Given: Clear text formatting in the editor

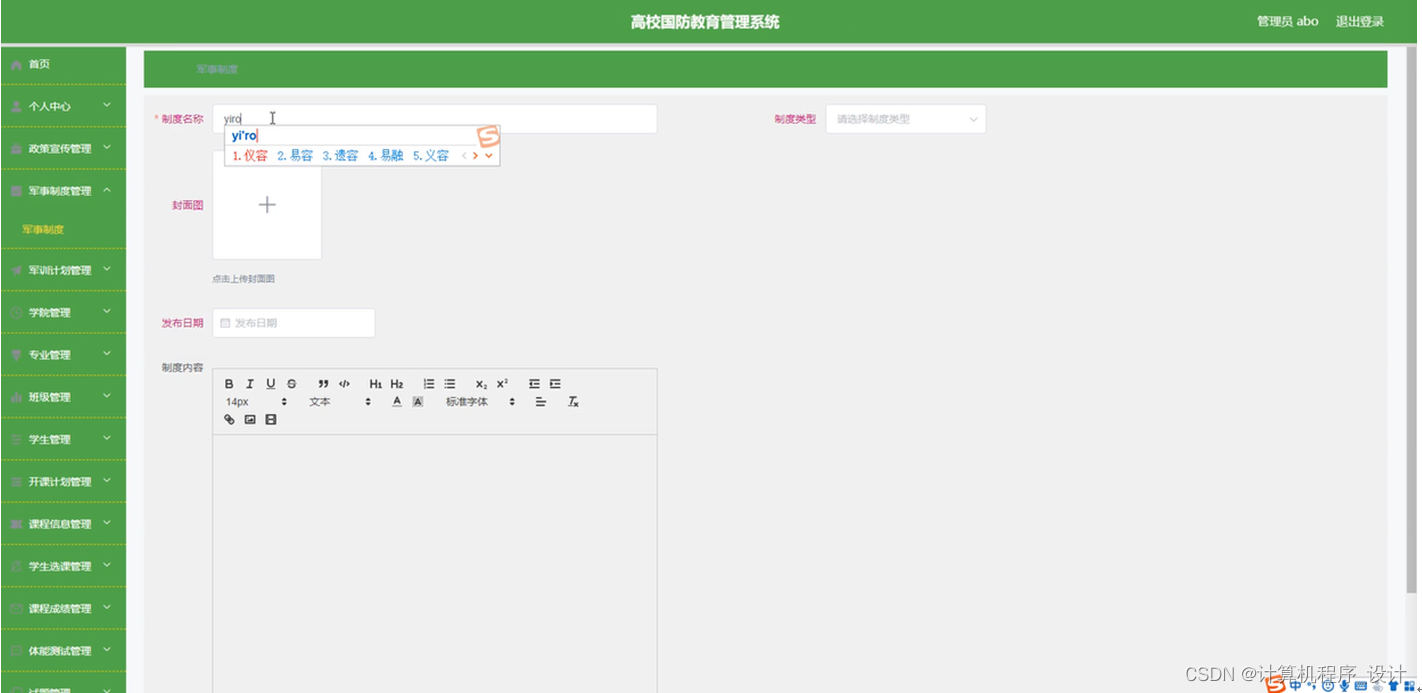Looking at the screenshot, I should [573, 402].
